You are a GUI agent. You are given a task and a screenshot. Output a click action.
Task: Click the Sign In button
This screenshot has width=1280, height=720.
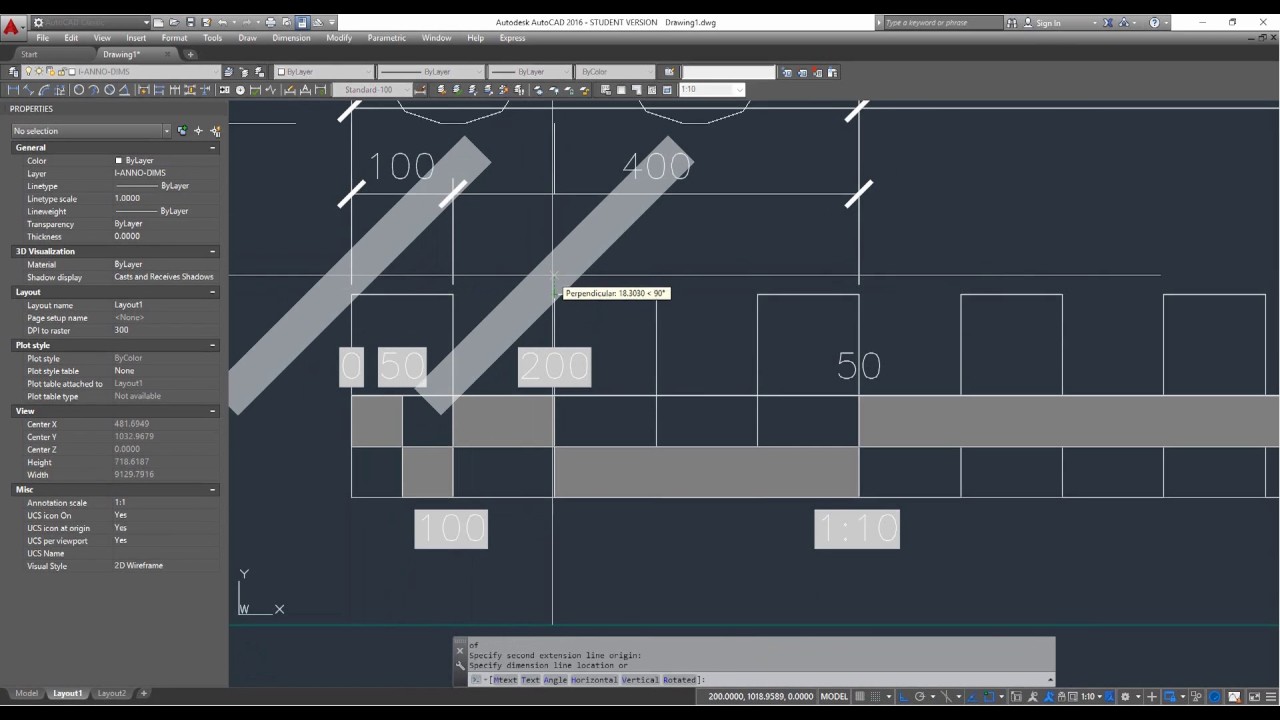point(1049,23)
